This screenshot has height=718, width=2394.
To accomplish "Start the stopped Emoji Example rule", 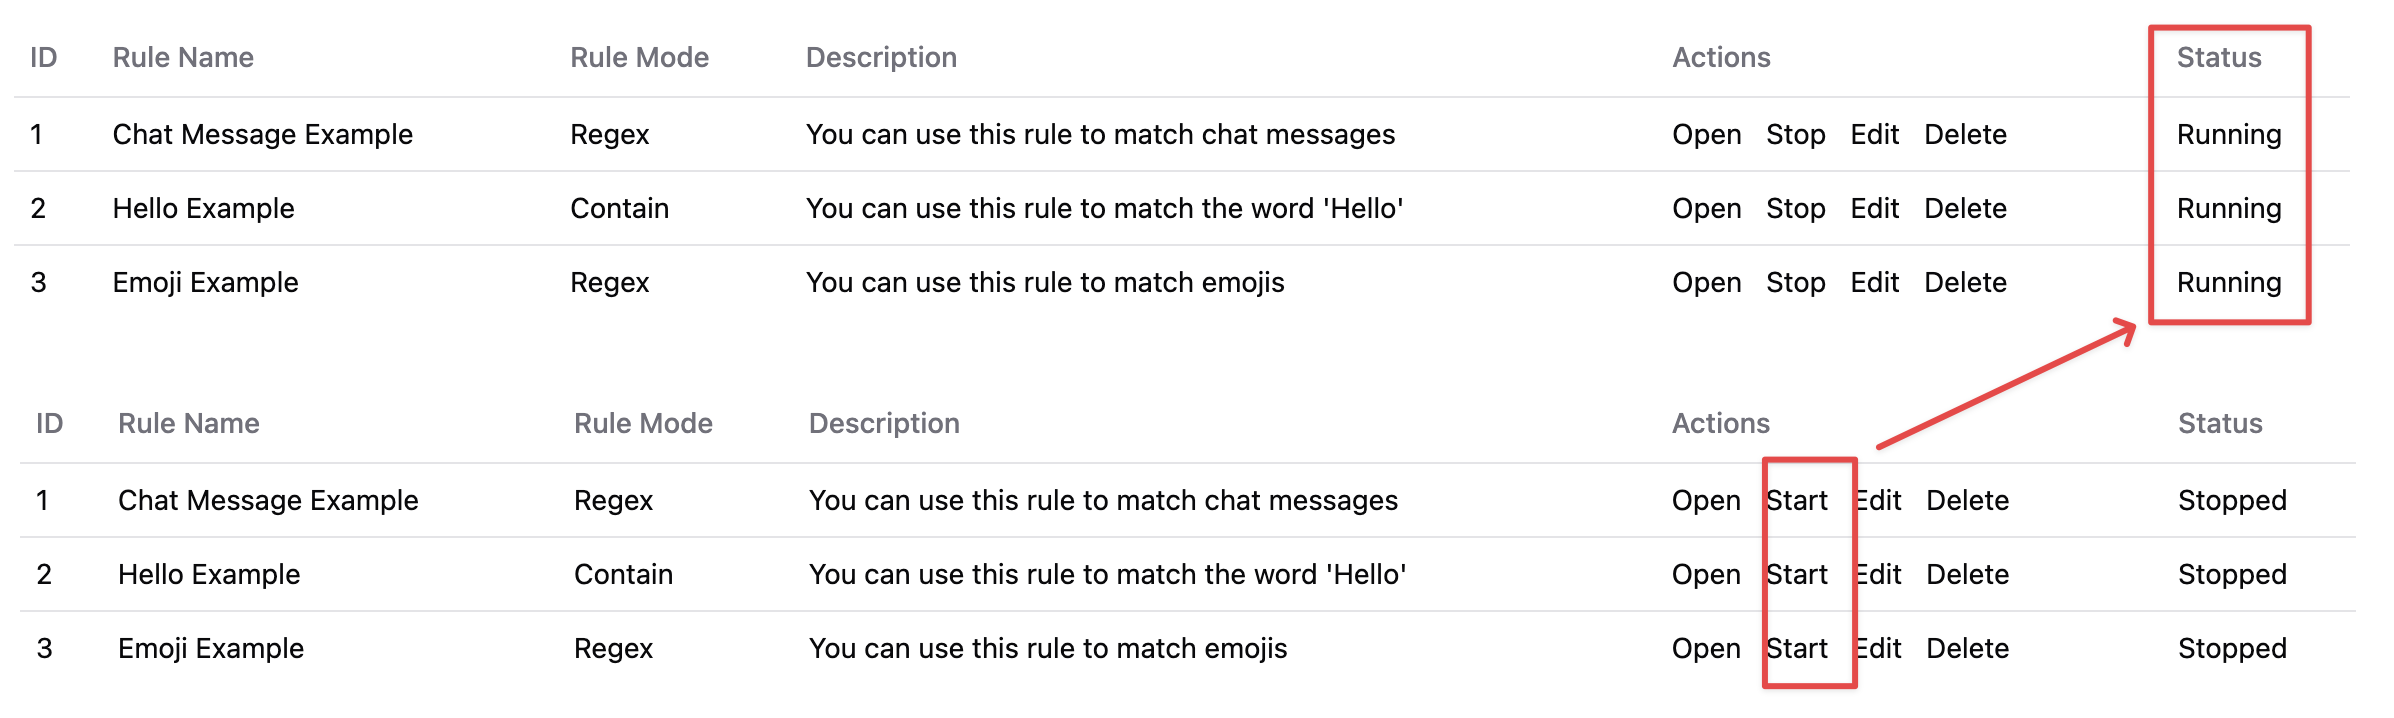I will 1797,649.
